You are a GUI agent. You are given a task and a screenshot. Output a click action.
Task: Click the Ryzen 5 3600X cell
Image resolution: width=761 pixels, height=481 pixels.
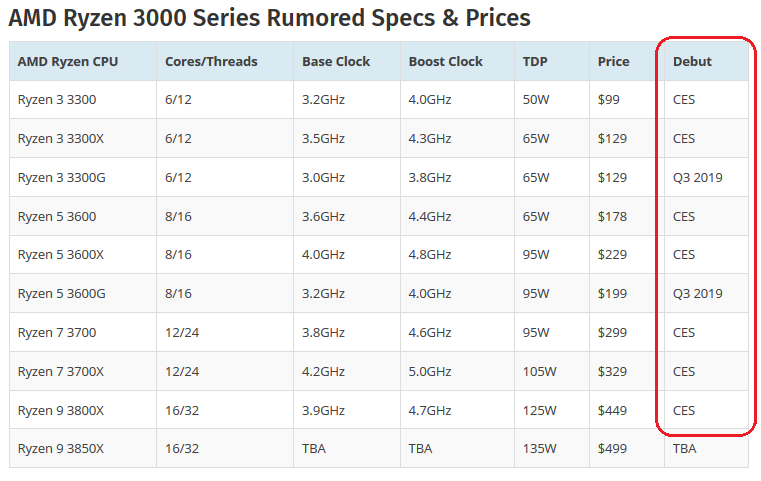click(x=61, y=255)
